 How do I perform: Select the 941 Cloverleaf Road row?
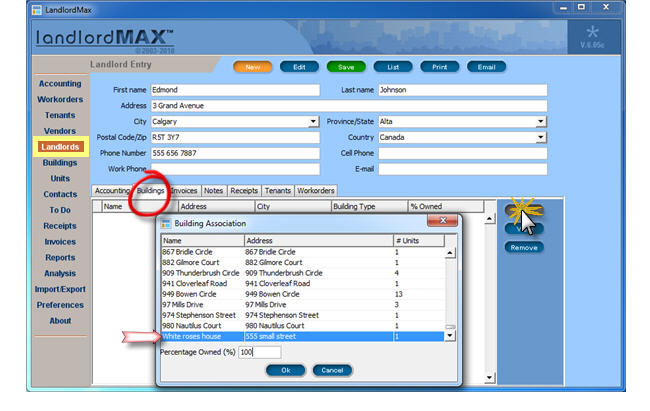pyautogui.click(x=303, y=284)
